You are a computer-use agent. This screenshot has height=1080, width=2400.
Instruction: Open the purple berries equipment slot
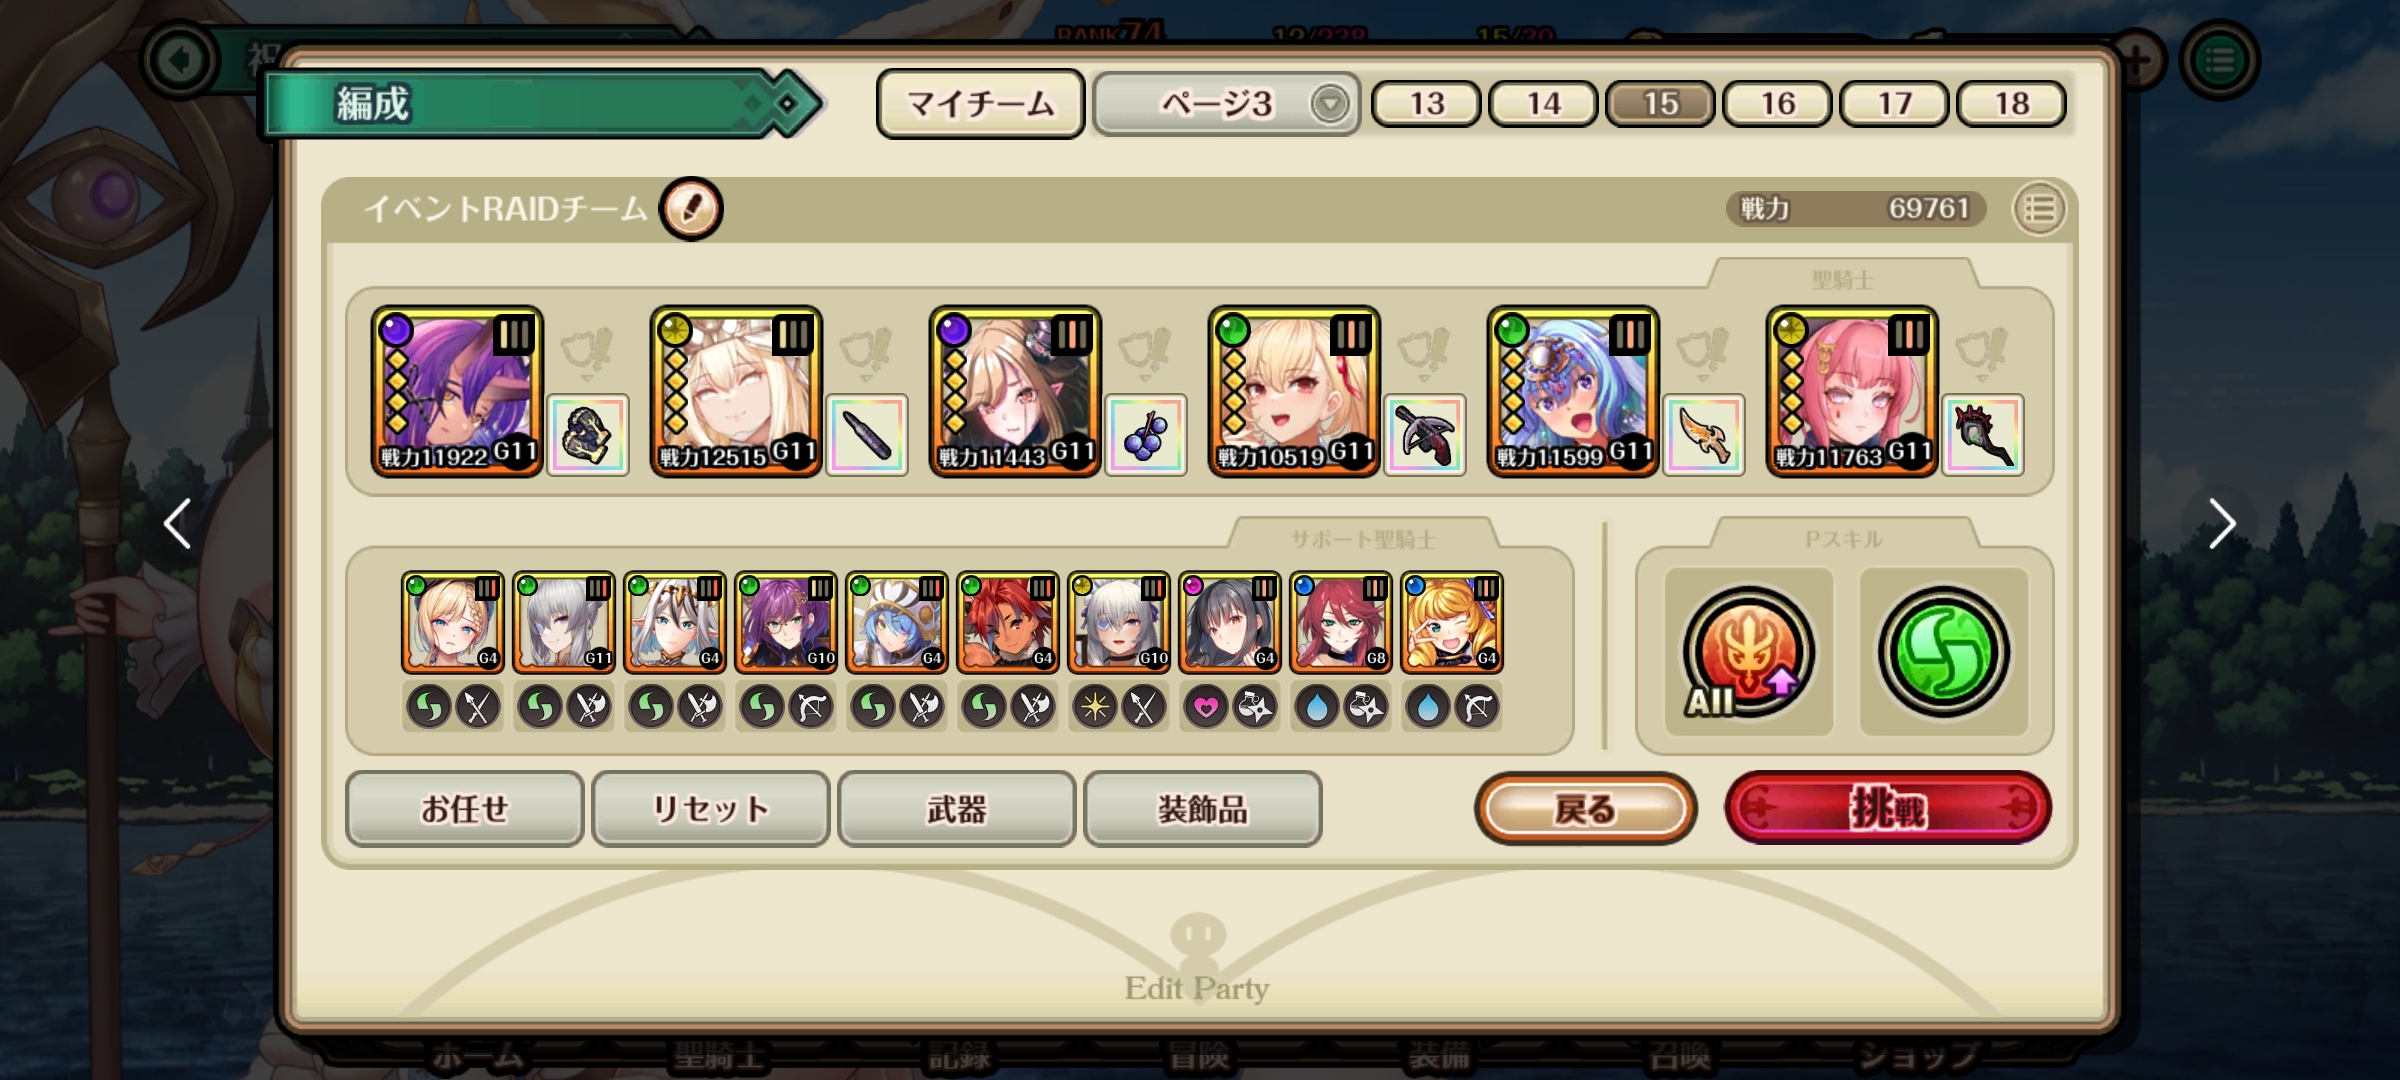click(x=1146, y=435)
